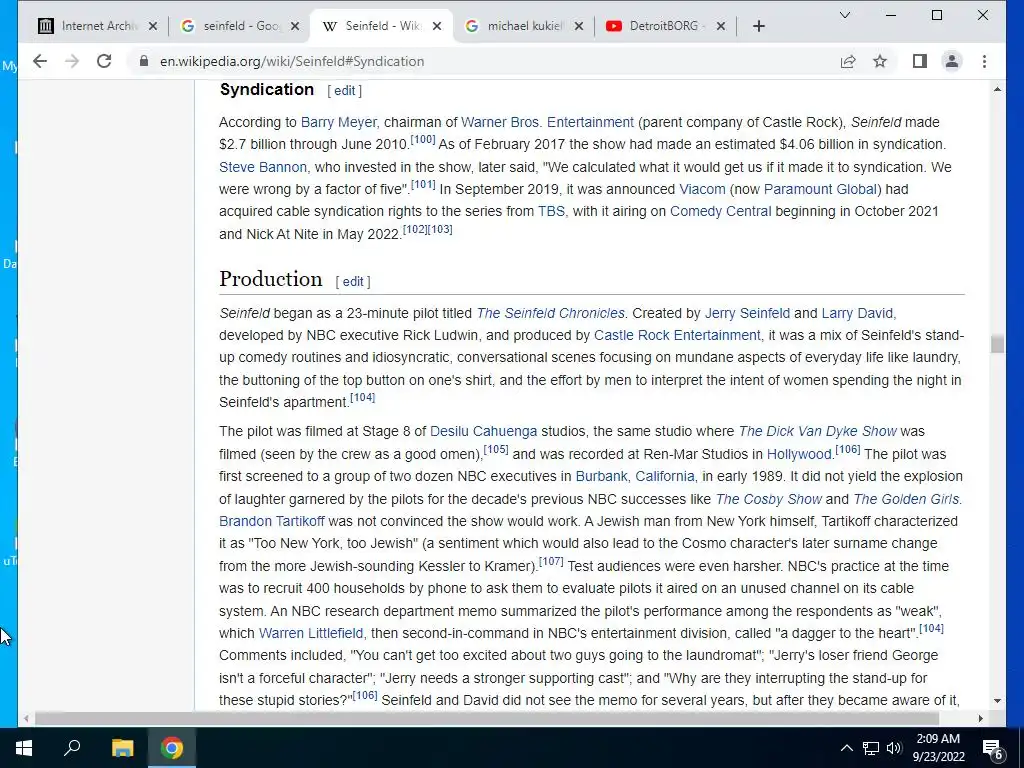Open the Chrome profile avatar
1024x768 pixels.
pyautogui.click(x=952, y=61)
